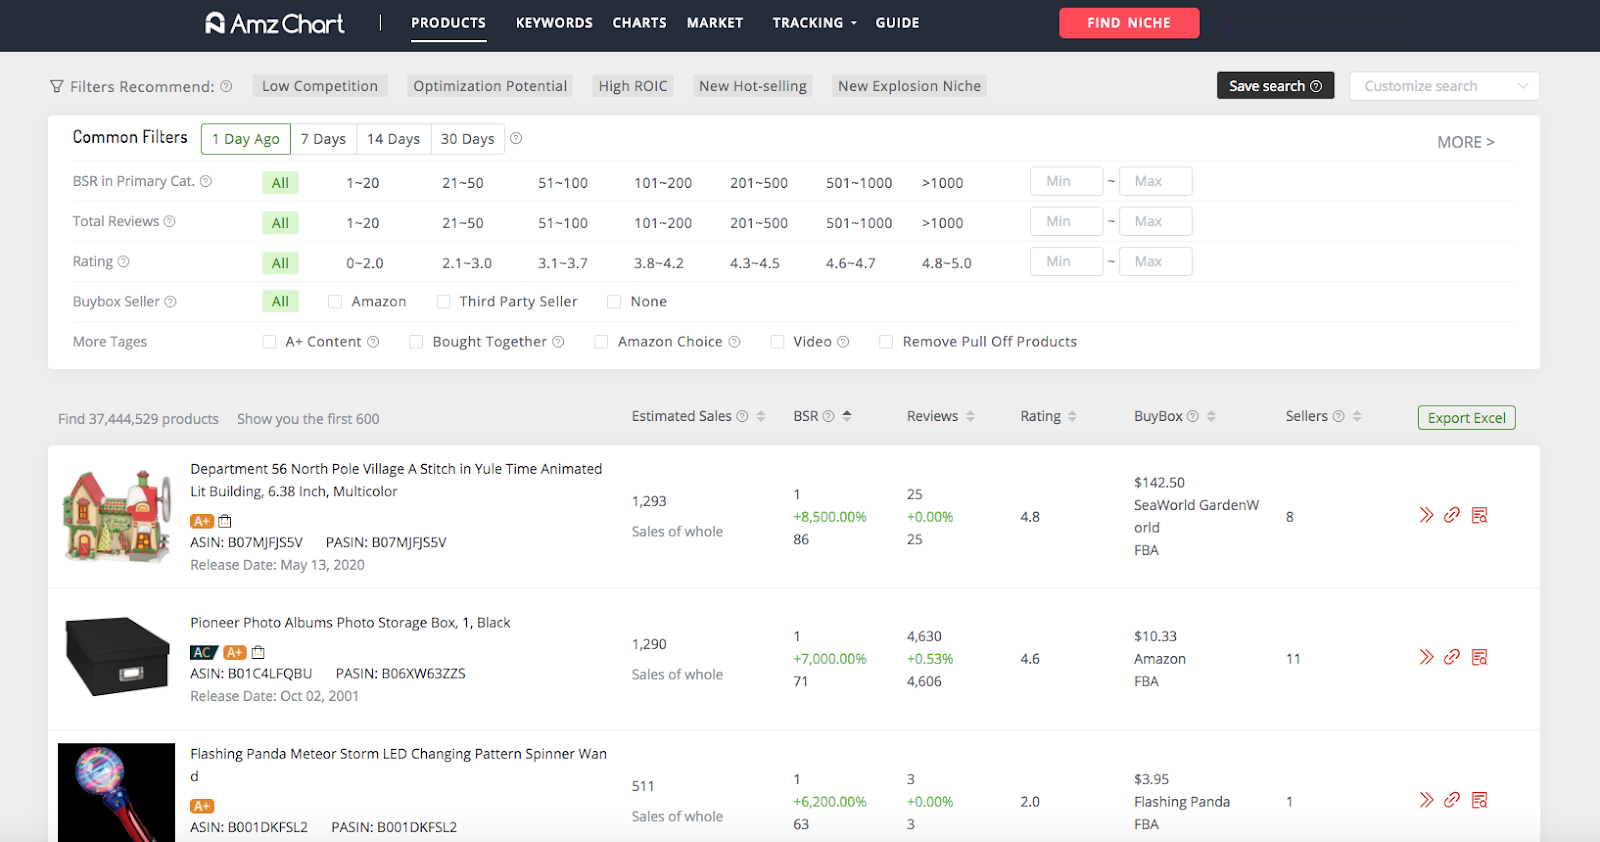Click the Save search button
1600x842 pixels.
(x=1275, y=86)
